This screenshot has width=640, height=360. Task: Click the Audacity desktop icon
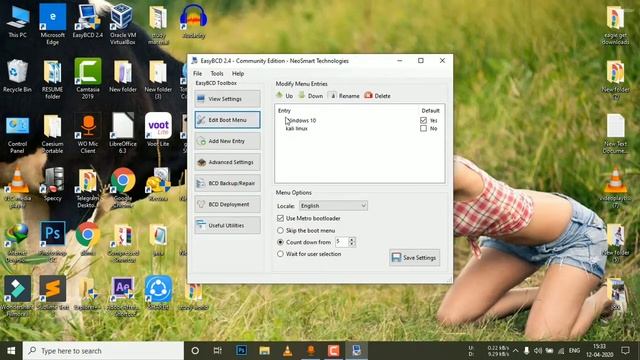click(193, 22)
